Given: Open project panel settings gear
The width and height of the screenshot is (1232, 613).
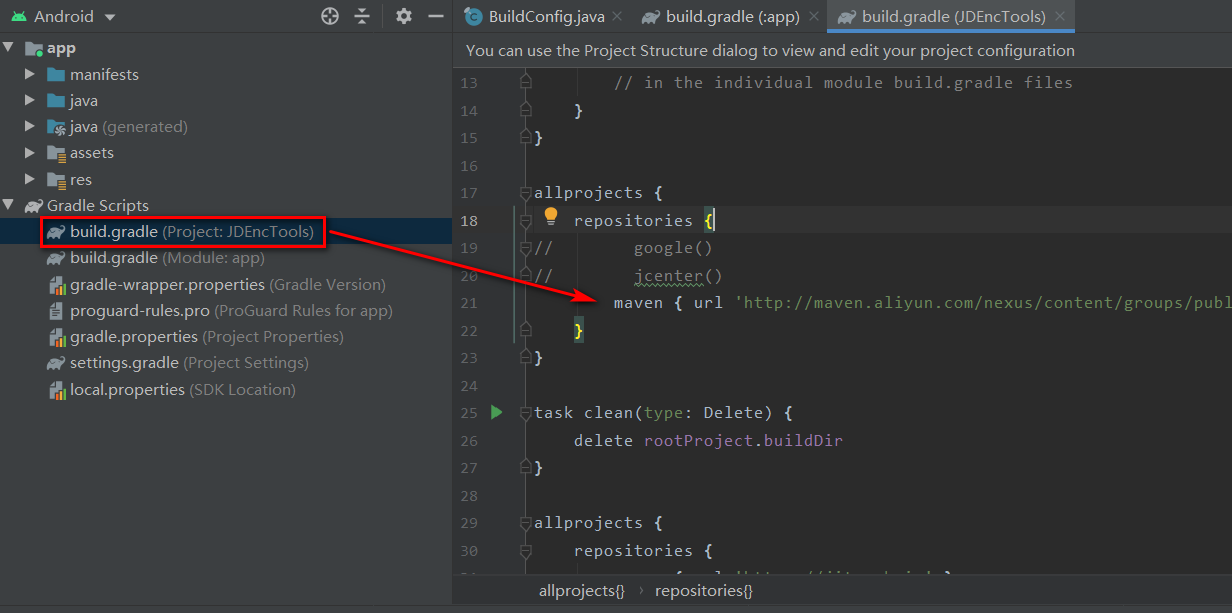Looking at the screenshot, I should tap(403, 16).
